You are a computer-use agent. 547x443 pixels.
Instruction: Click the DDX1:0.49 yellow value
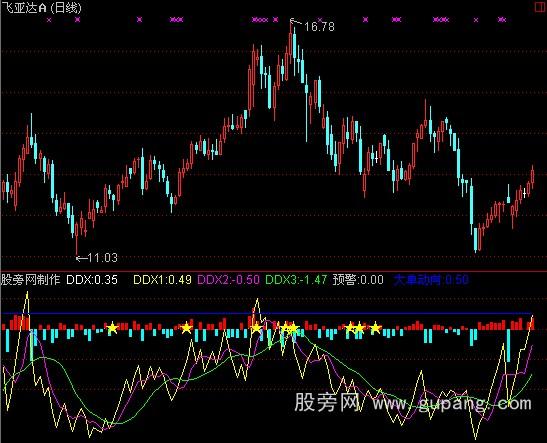tap(163, 280)
